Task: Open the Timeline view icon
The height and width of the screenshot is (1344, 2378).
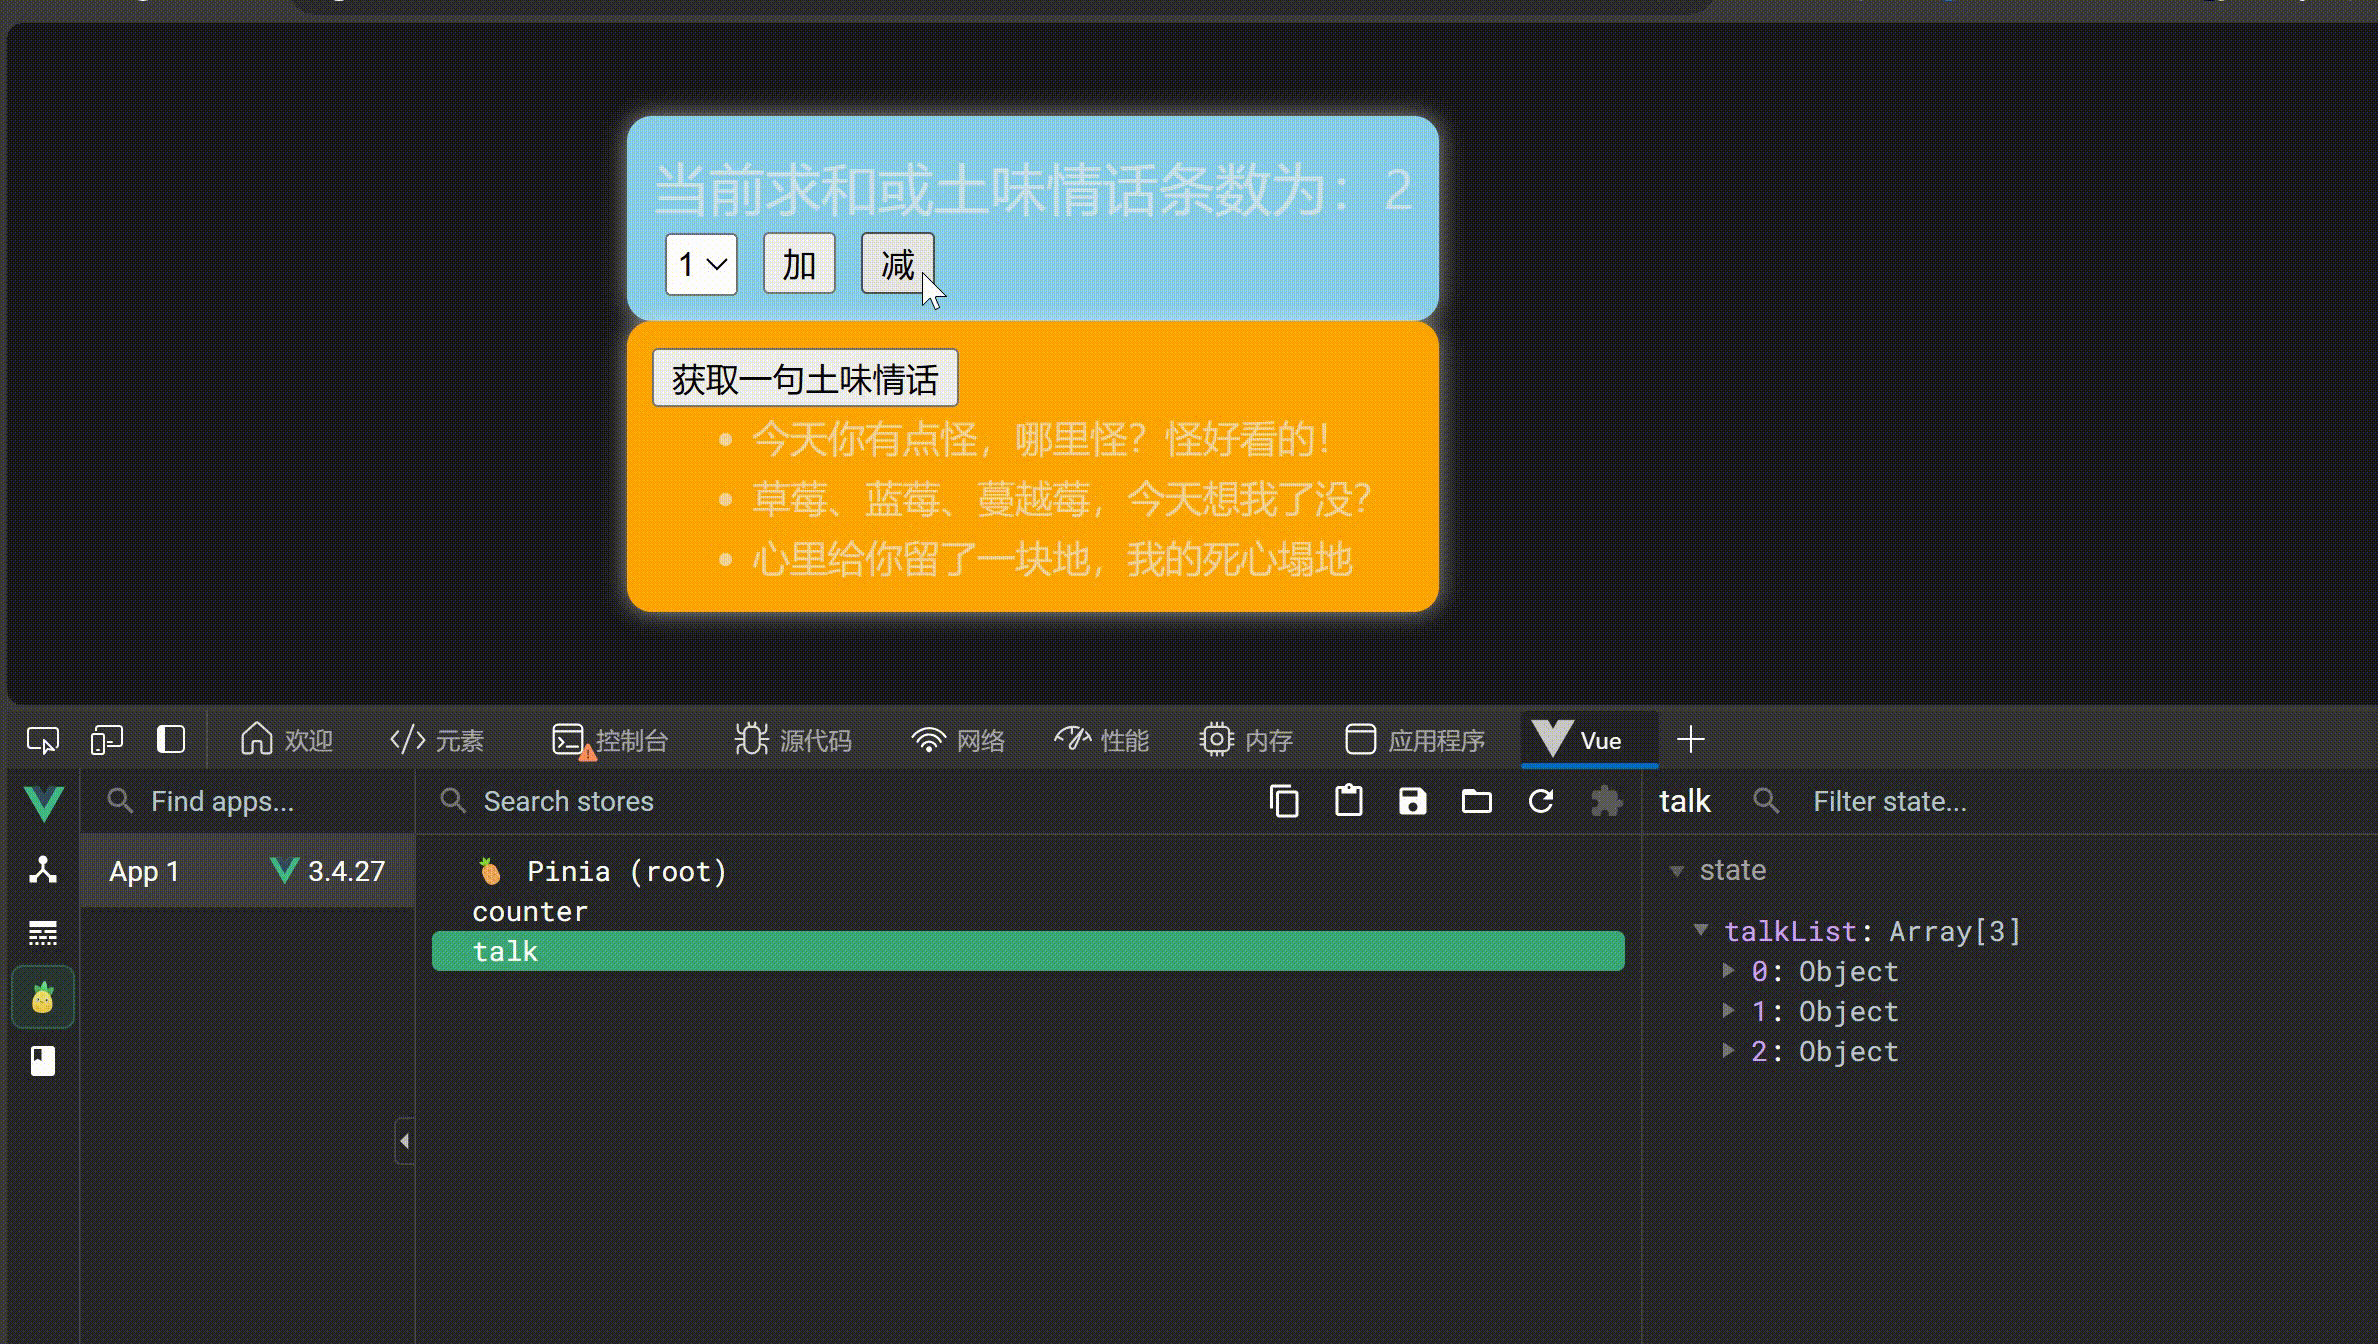Action: click(x=43, y=933)
